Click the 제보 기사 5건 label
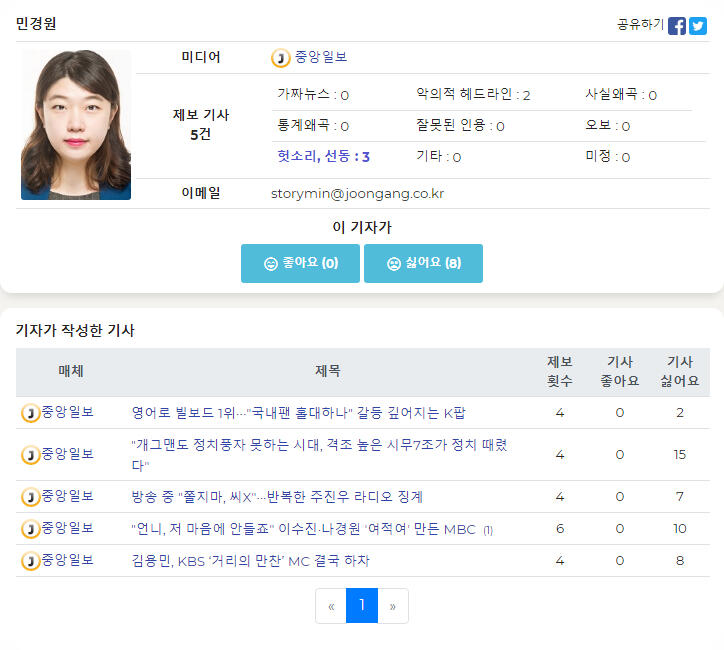Screen dimensions: 724x650 point(201,125)
